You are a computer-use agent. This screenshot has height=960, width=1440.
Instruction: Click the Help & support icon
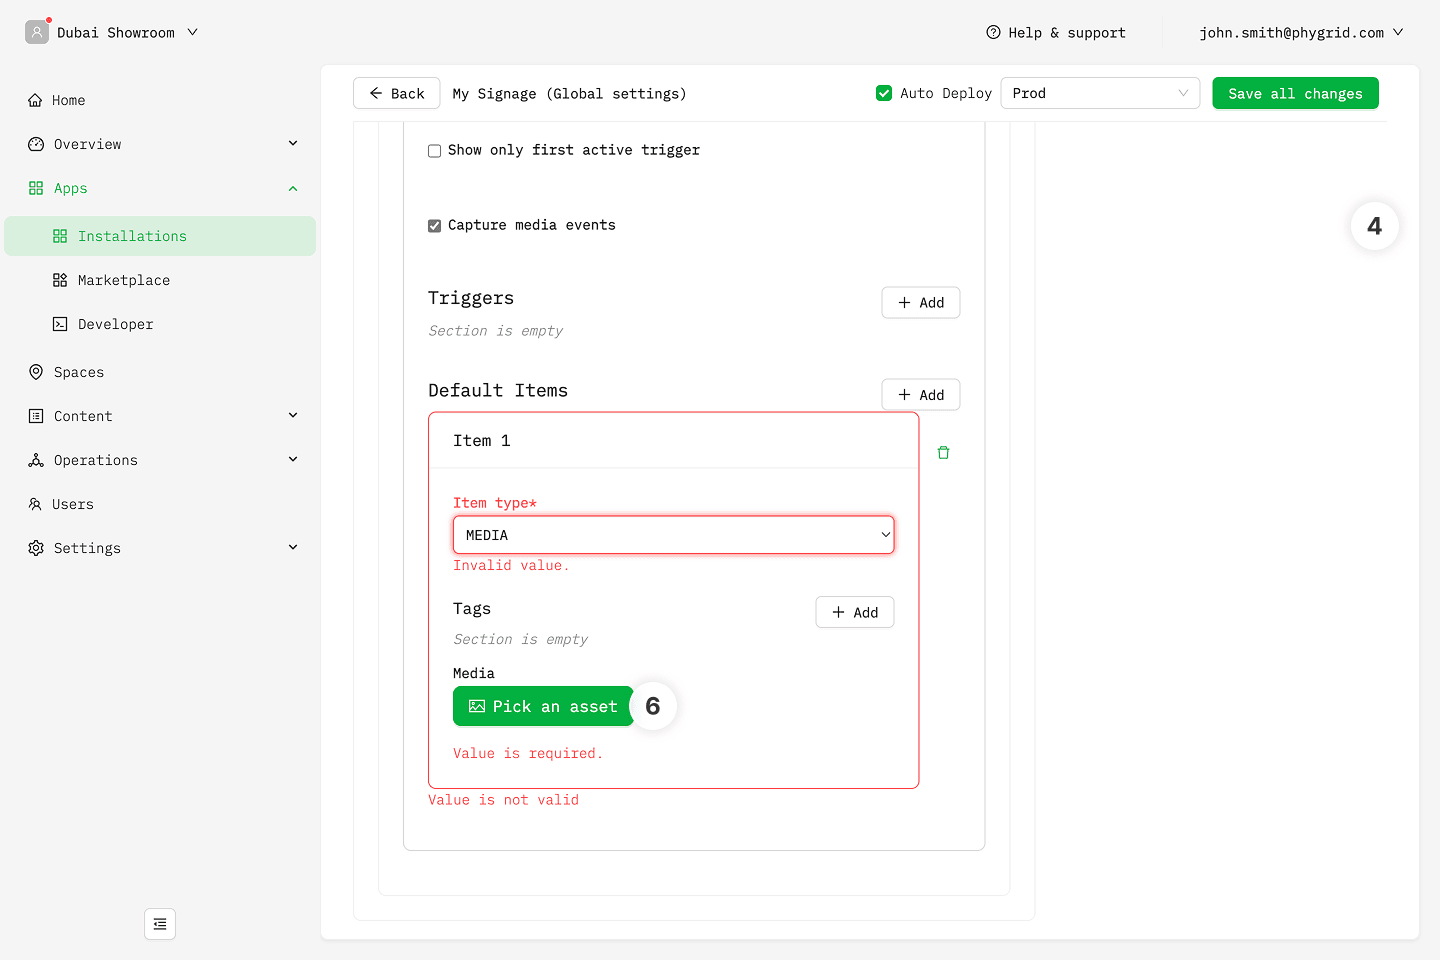click(993, 32)
